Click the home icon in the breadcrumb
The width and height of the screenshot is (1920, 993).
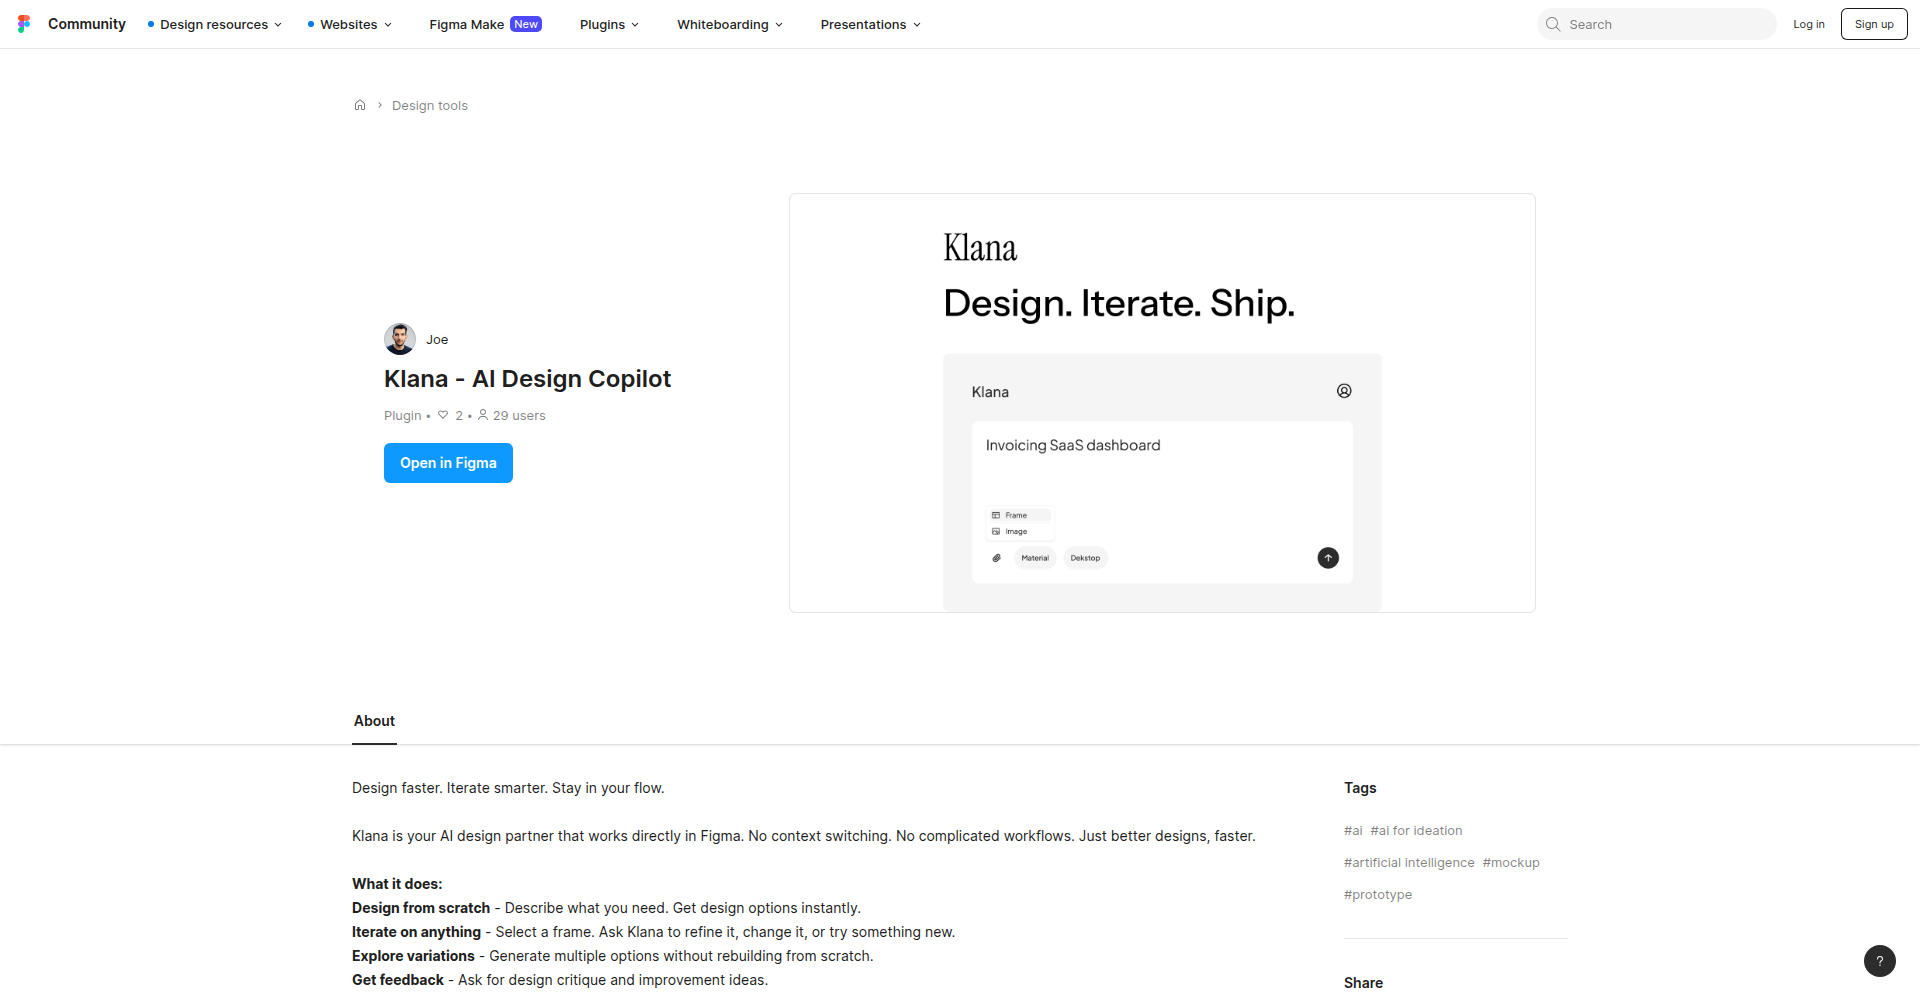[x=360, y=105]
